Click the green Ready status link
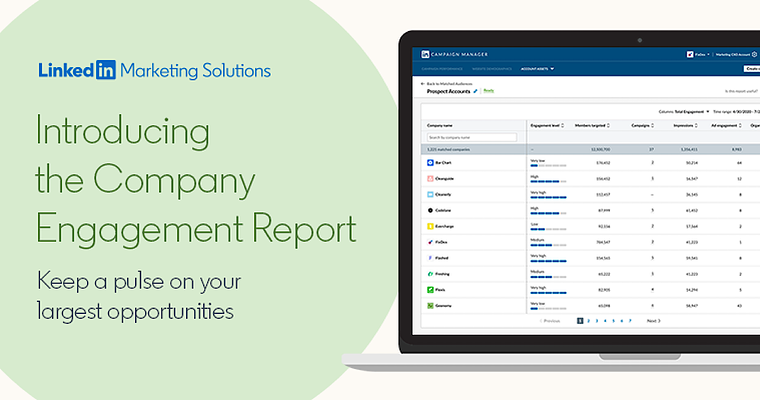760x400 pixels. point(489,91)
